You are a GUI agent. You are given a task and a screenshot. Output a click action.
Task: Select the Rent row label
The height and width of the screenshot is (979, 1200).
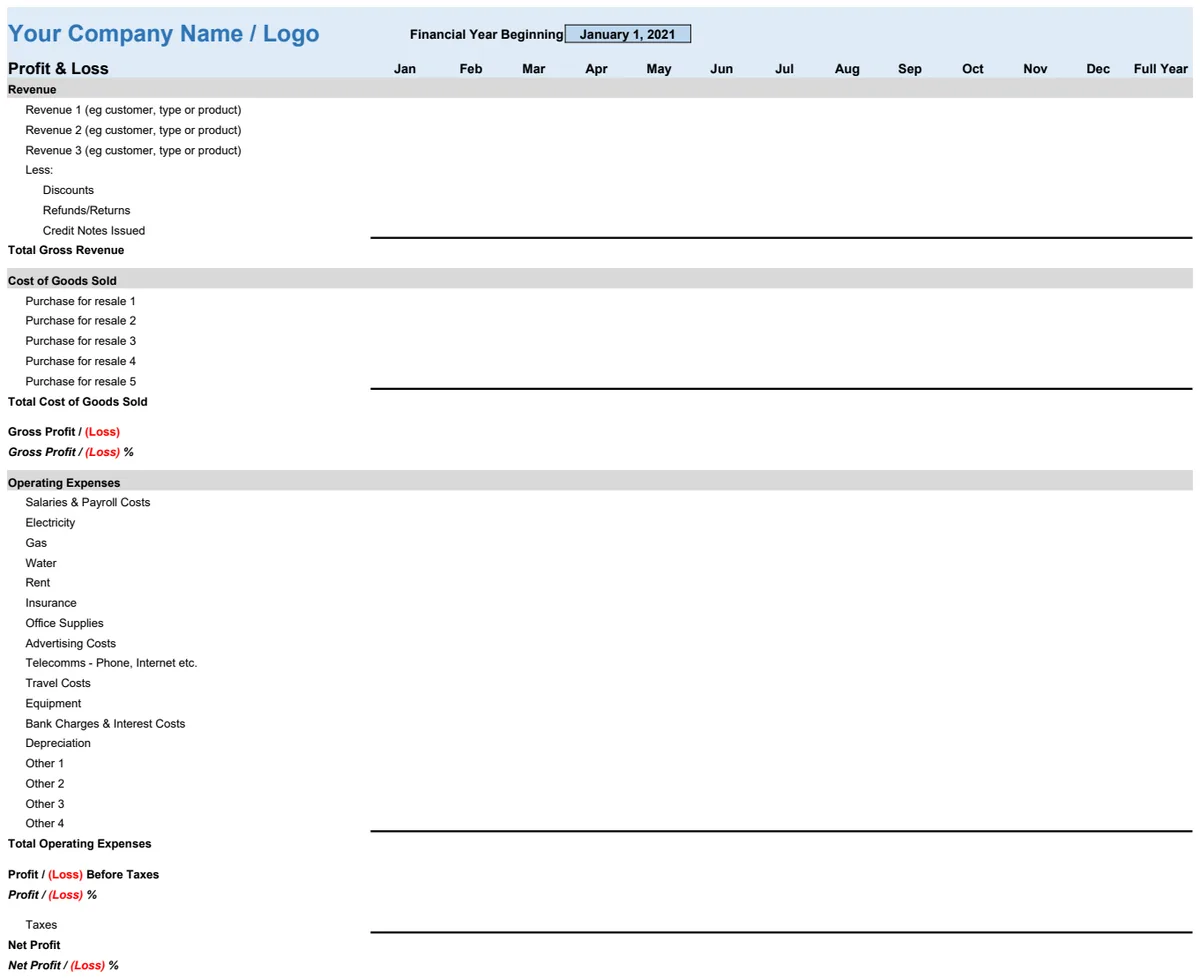coord(38,582)
